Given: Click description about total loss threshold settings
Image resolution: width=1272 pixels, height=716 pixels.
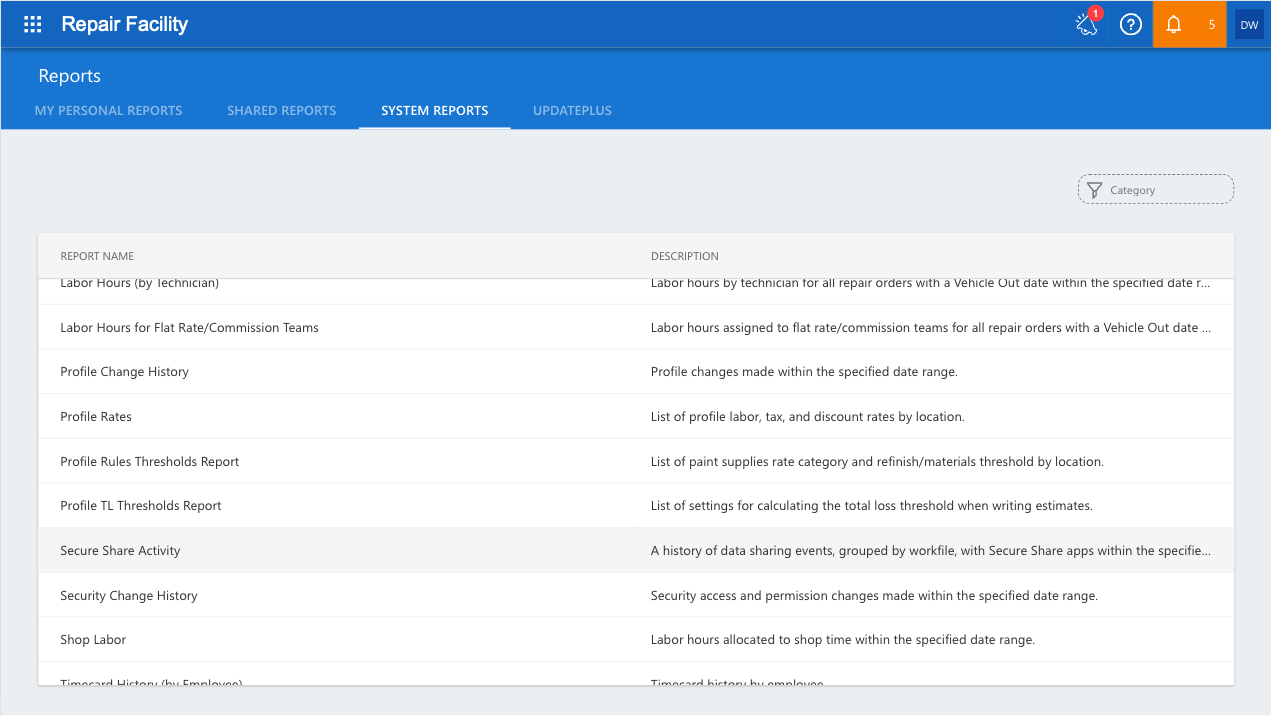Looking at the screenshot, I should tap(872, 505).
